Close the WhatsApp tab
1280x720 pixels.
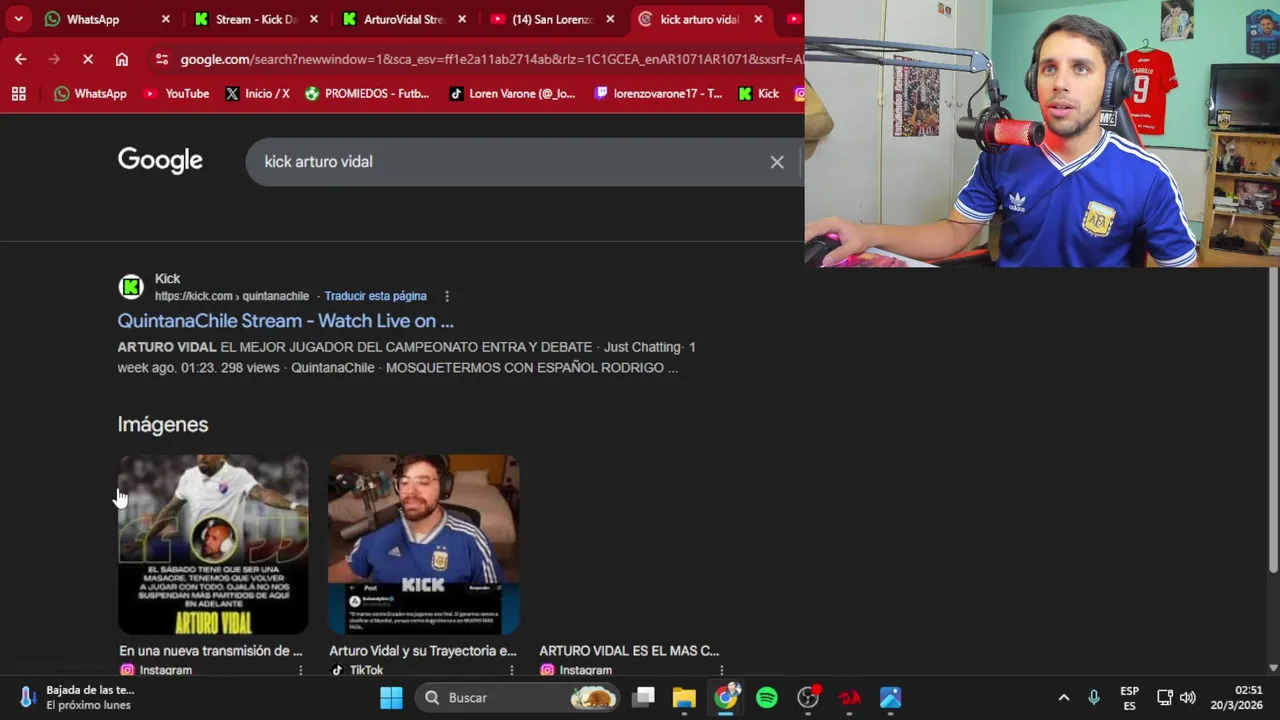click(166, 19)
